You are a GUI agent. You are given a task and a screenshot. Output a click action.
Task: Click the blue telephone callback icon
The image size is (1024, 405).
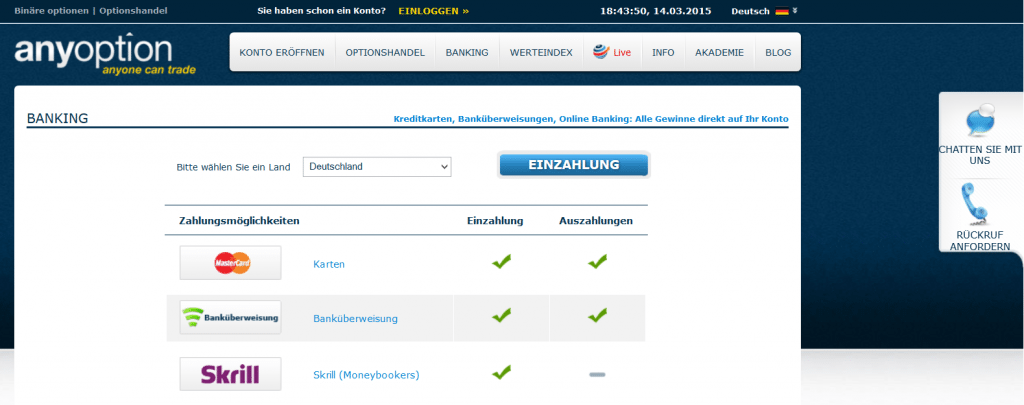pos(976,204)
